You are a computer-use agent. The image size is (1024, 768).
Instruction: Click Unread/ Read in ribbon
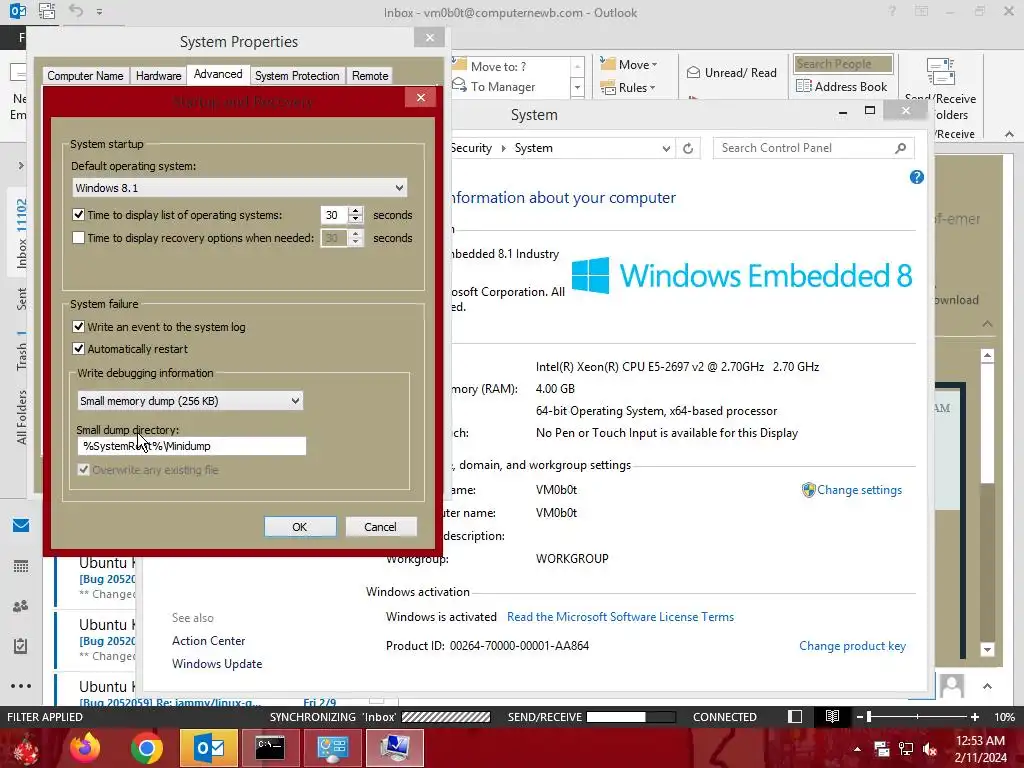click(x=731, y=72)
